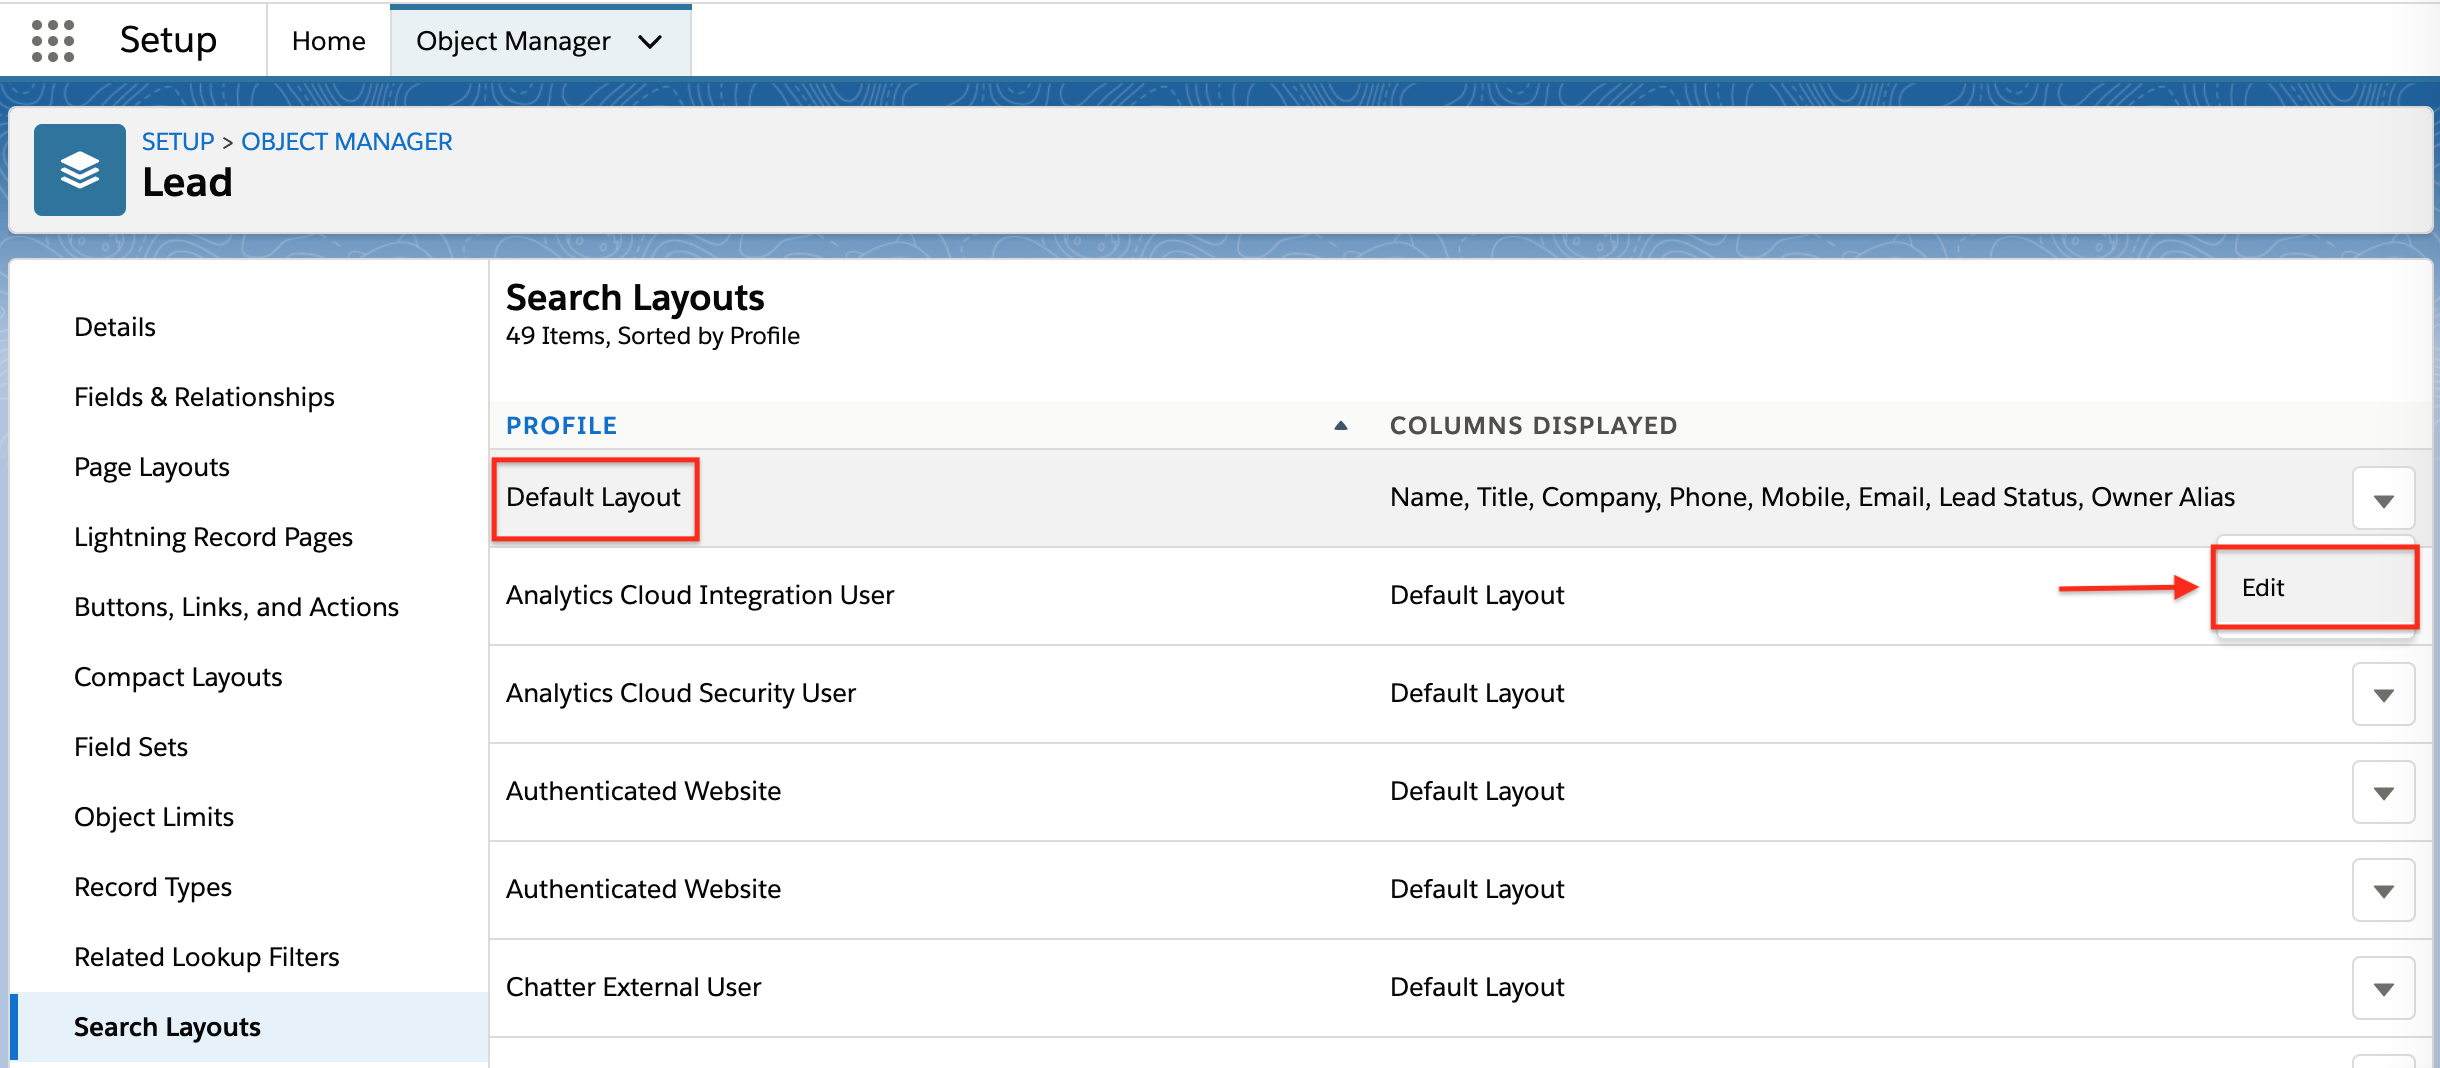The height and width of the screenshot is (1068, 2440).
Task: Go to Compact Layouts
Action: coord(178,677)
